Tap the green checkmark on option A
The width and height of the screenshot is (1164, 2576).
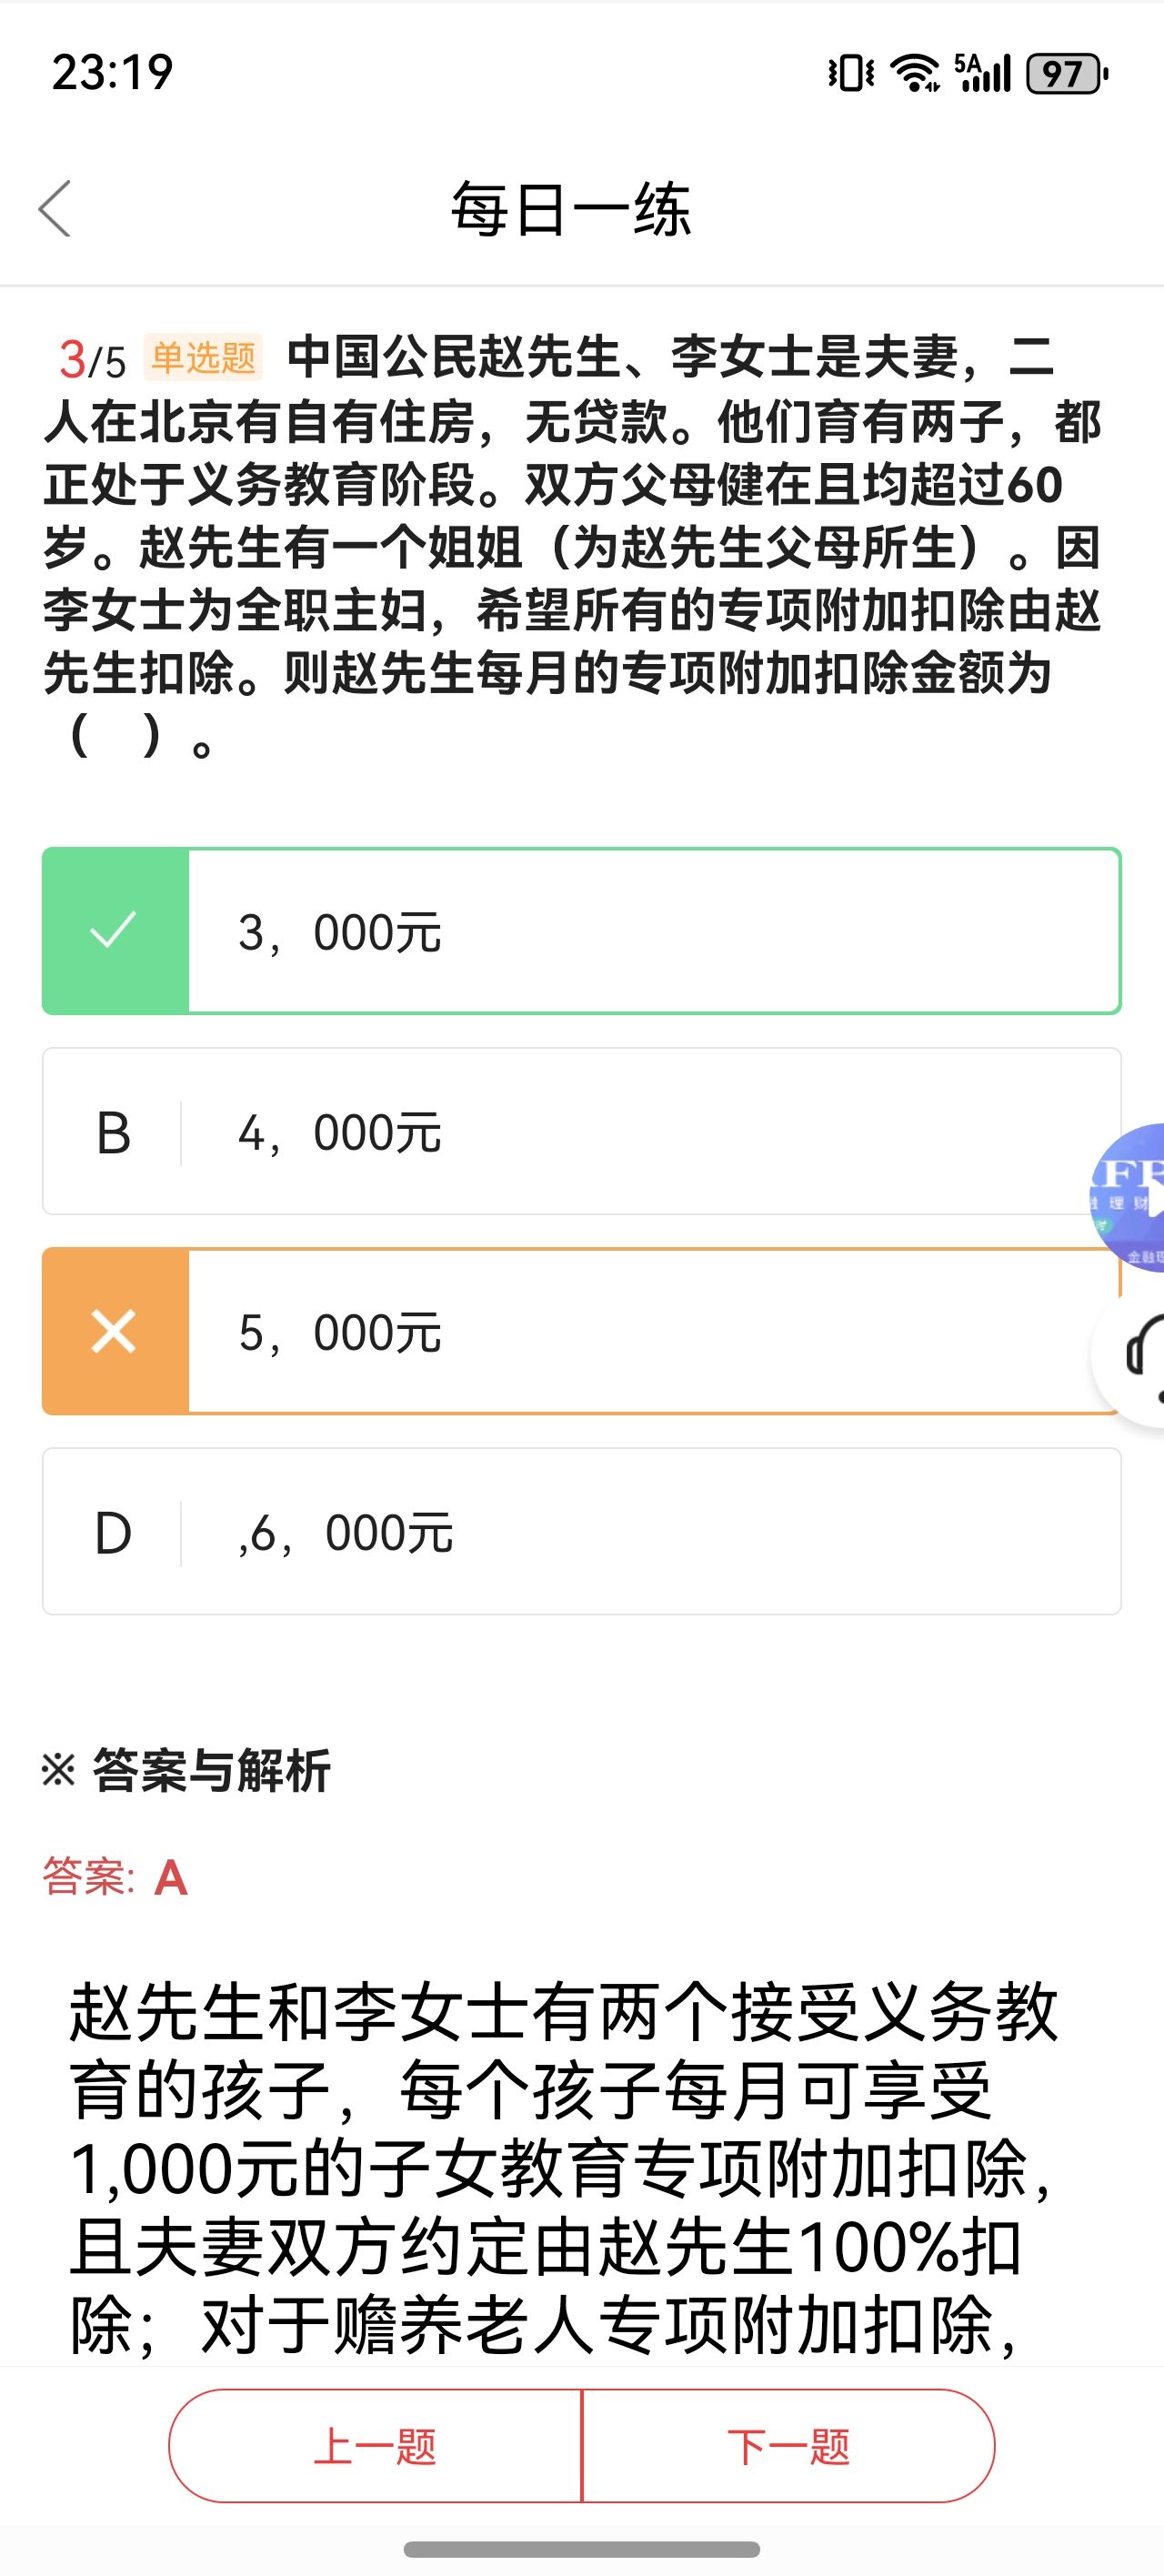pos(114,931)
